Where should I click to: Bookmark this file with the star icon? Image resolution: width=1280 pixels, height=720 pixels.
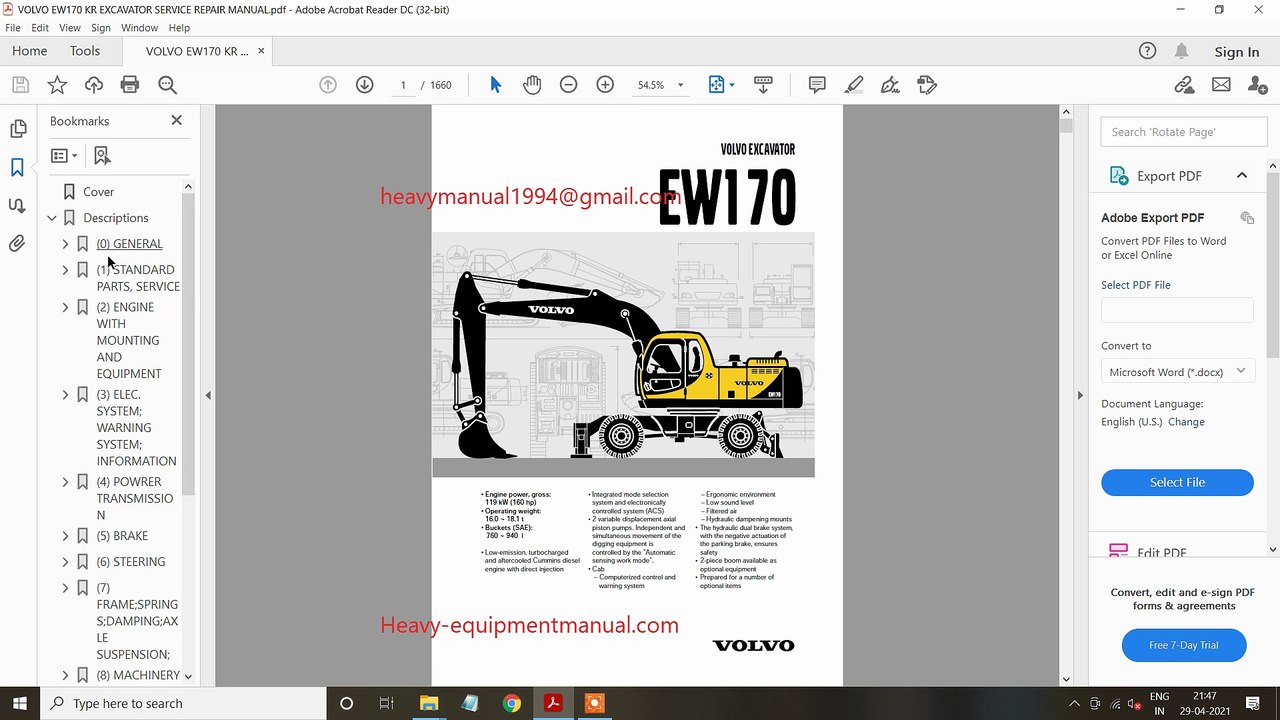(57, 85)
